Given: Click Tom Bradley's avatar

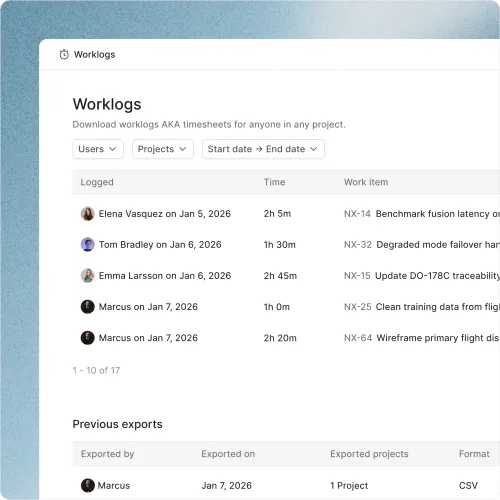Looking at the screenshot, I should [88, 245].
